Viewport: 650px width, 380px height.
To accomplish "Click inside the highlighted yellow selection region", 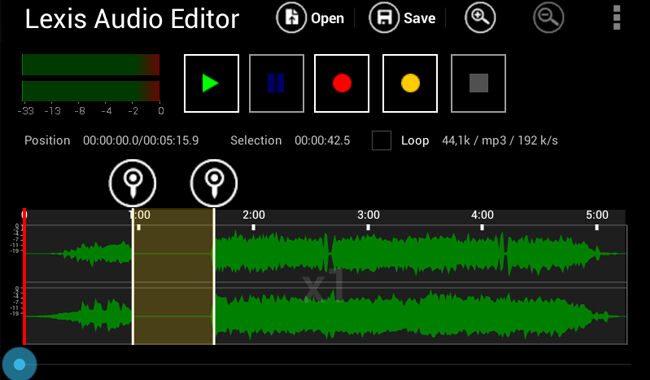I will [x=173, y=276].
